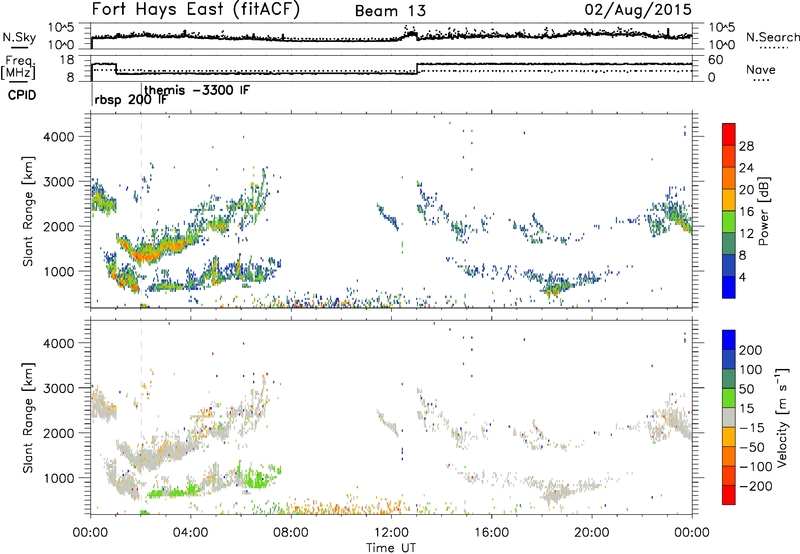The image size is (800, 554).
Task: Click '4000' on the power panel range axis
Action: (x=58, y=137)
